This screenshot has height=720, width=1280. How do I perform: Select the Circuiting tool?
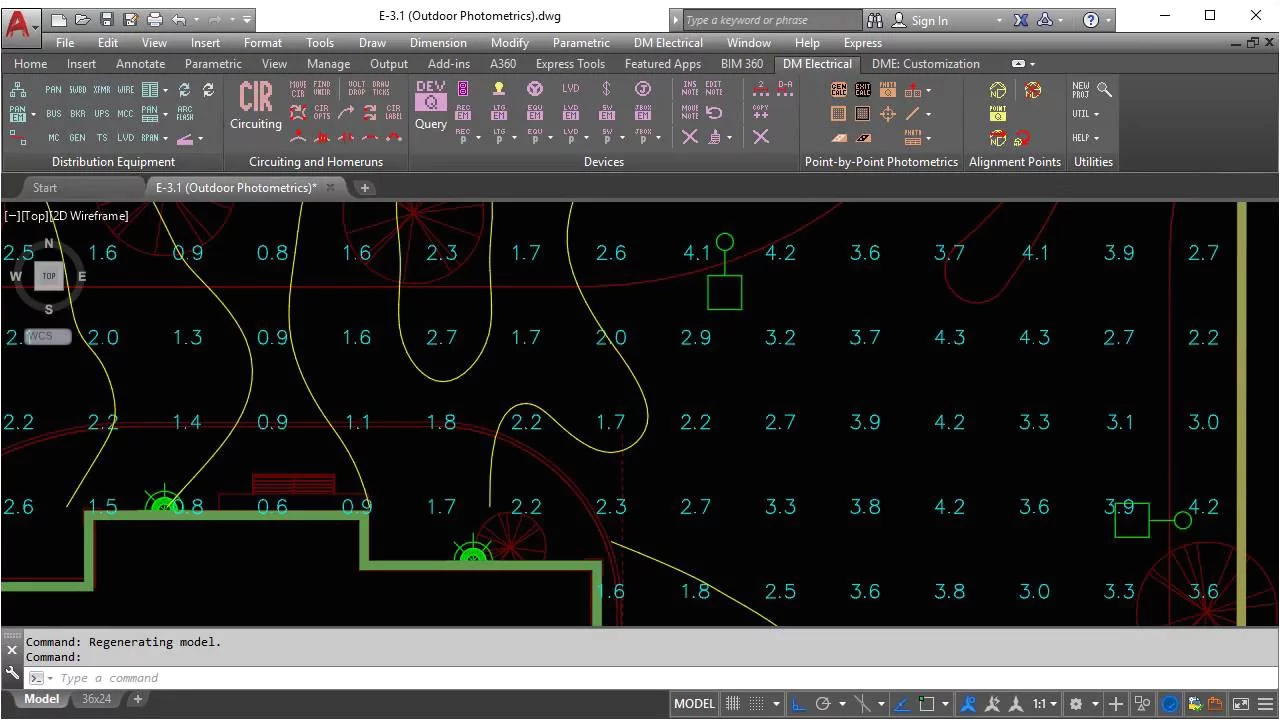coord(255,105)
